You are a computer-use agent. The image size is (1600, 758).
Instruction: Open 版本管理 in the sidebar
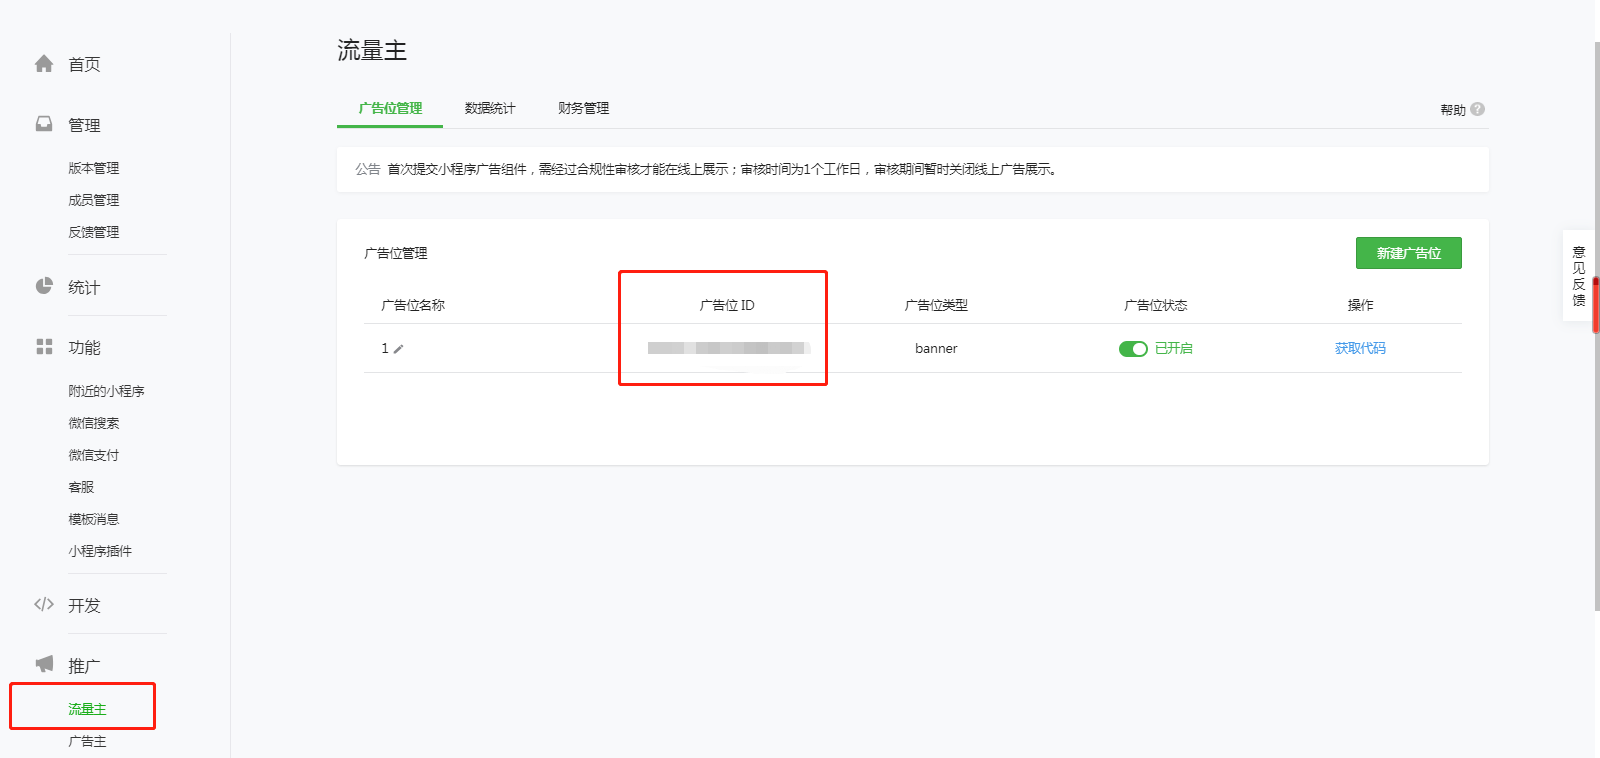93,168
